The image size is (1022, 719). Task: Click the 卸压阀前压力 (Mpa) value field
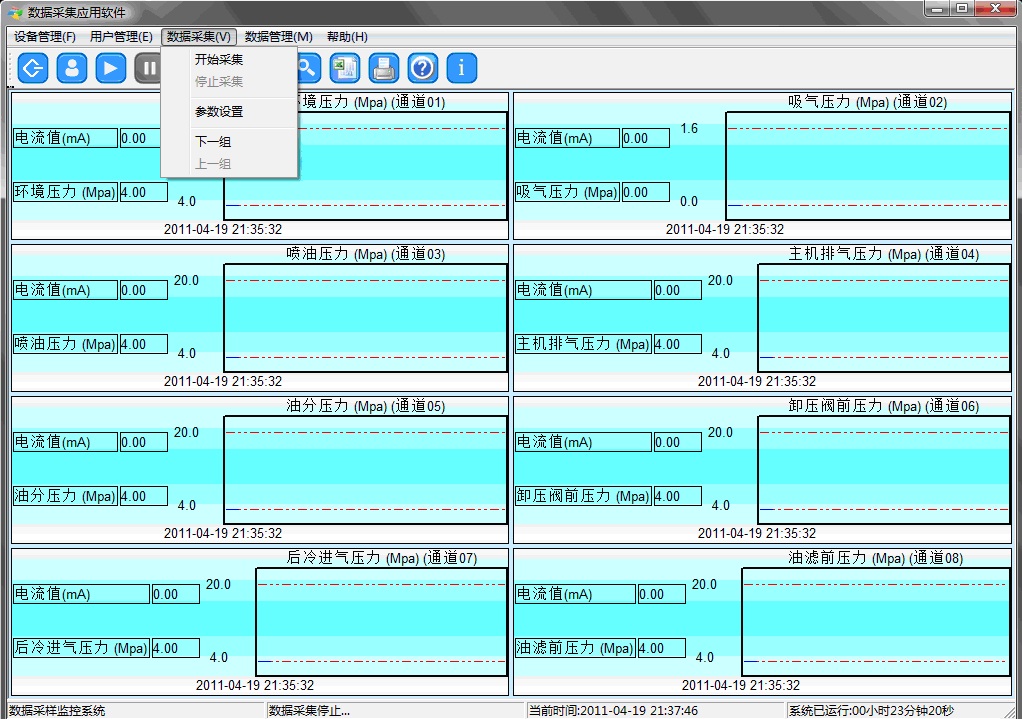(678, 496)
